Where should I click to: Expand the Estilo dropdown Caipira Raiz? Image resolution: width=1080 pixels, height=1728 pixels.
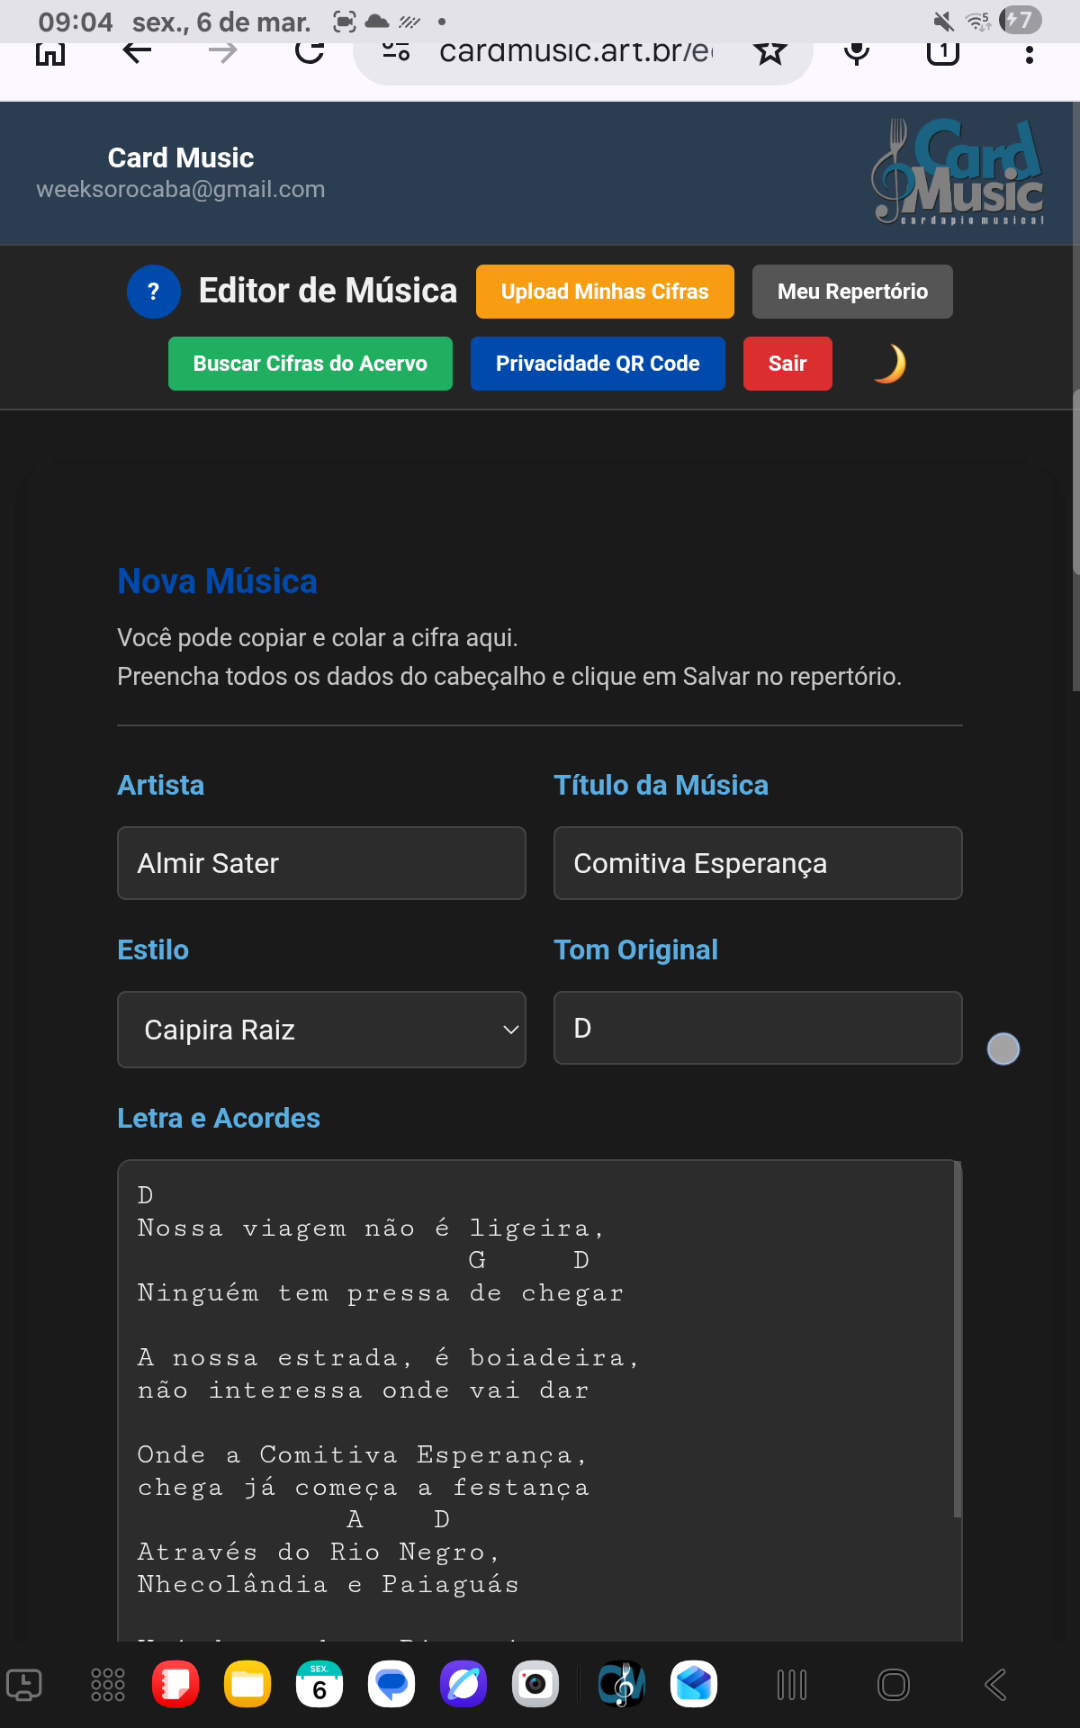[x=321, y=1029]
